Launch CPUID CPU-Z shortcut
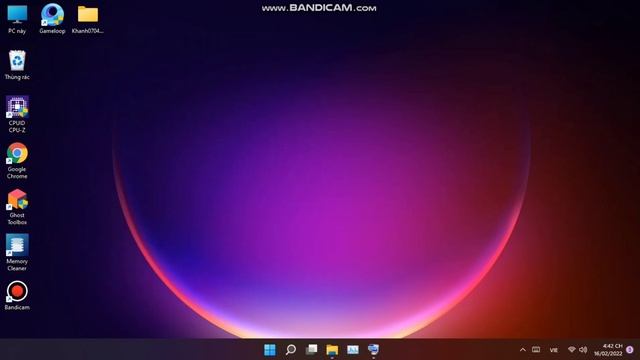640x360 pixels. [17, 114]
